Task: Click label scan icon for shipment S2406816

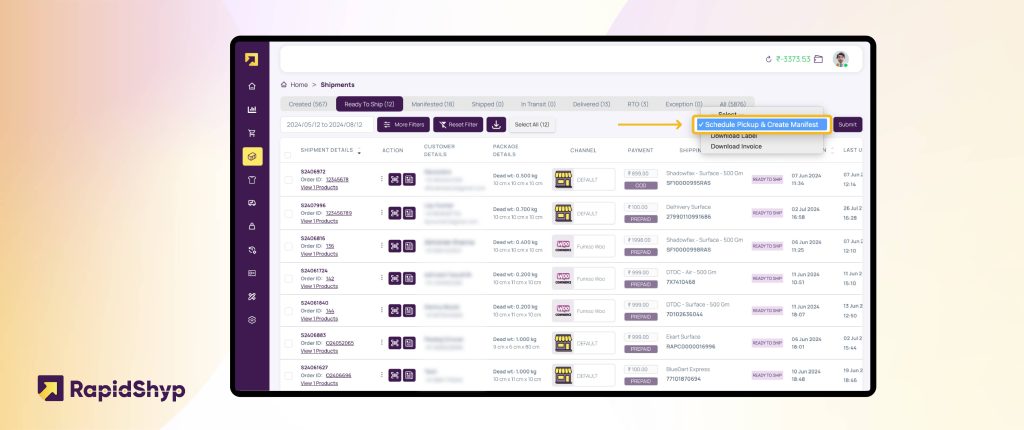Action: [x=394, y=246]
